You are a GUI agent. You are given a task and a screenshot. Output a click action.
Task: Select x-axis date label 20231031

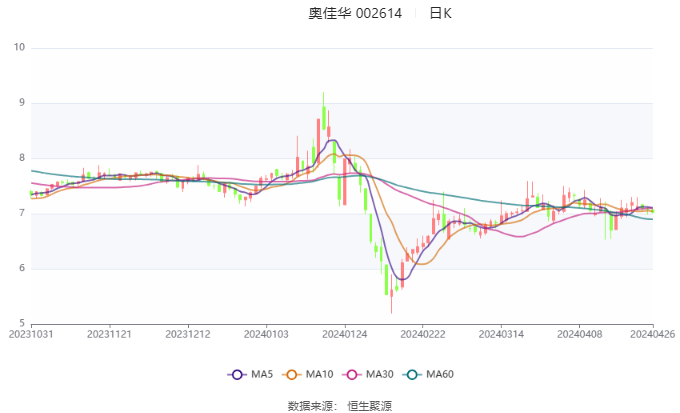[31, 334]
